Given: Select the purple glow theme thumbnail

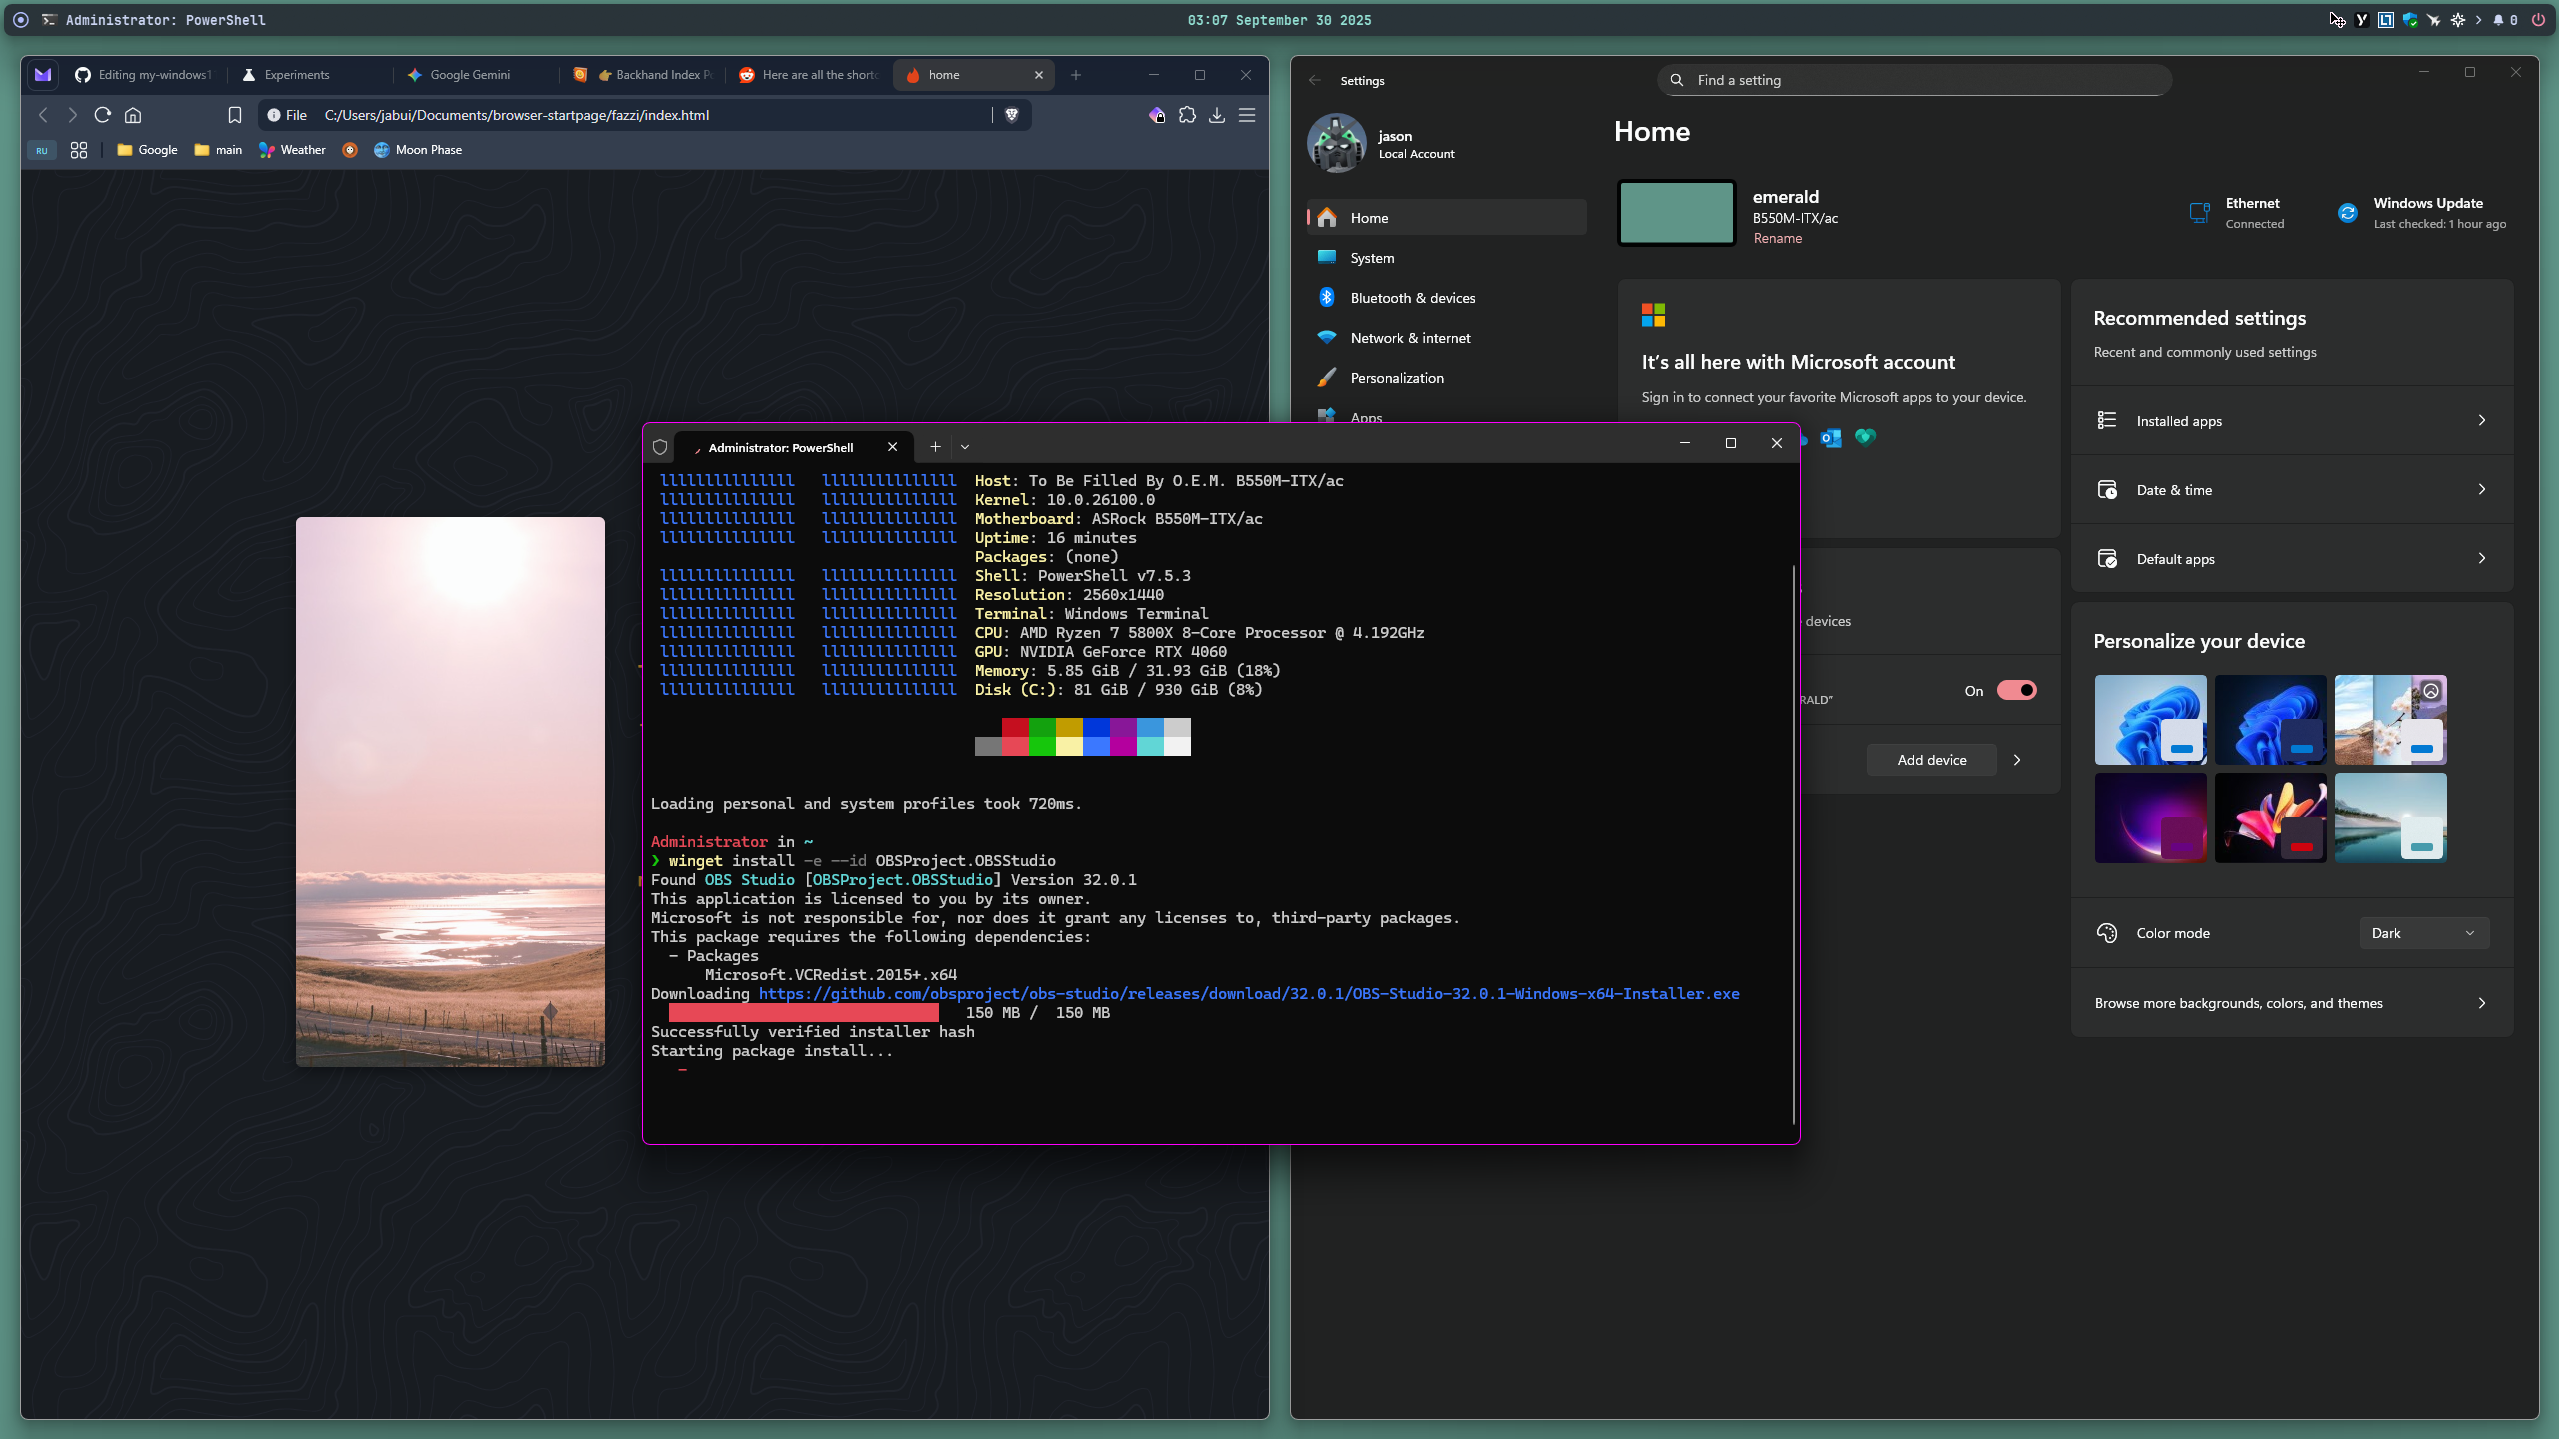Looking at the screenshot, I should [x=2150, y=818].
